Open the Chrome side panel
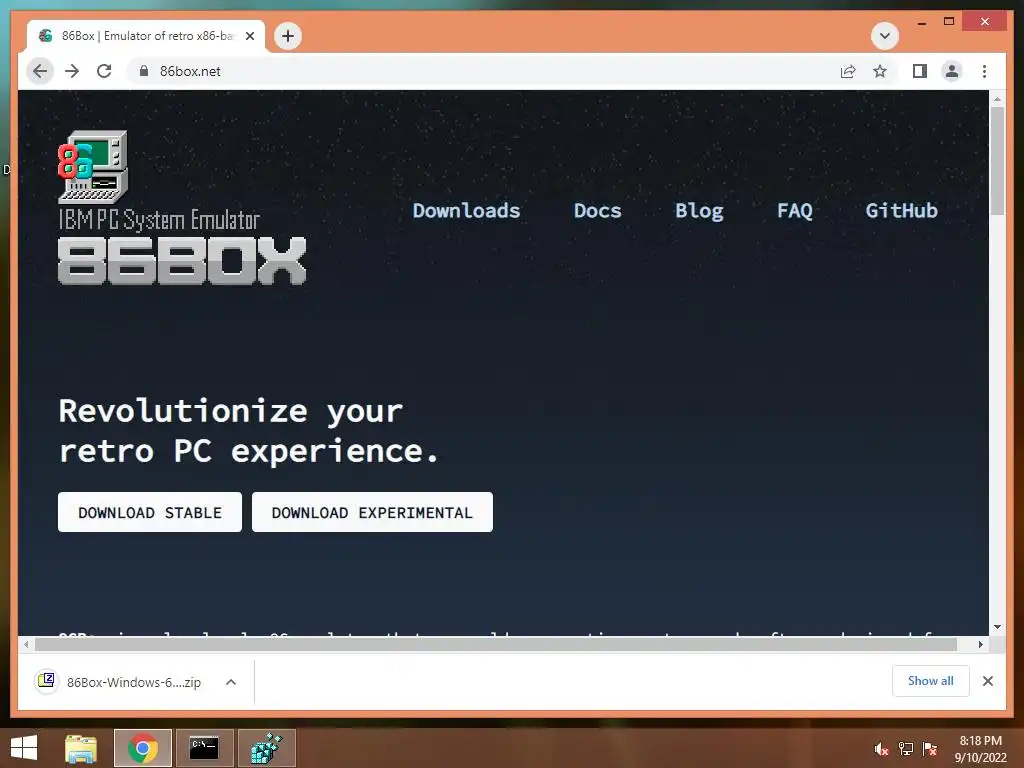Viewport: 1024px width, 768px height. pos(920,71)
